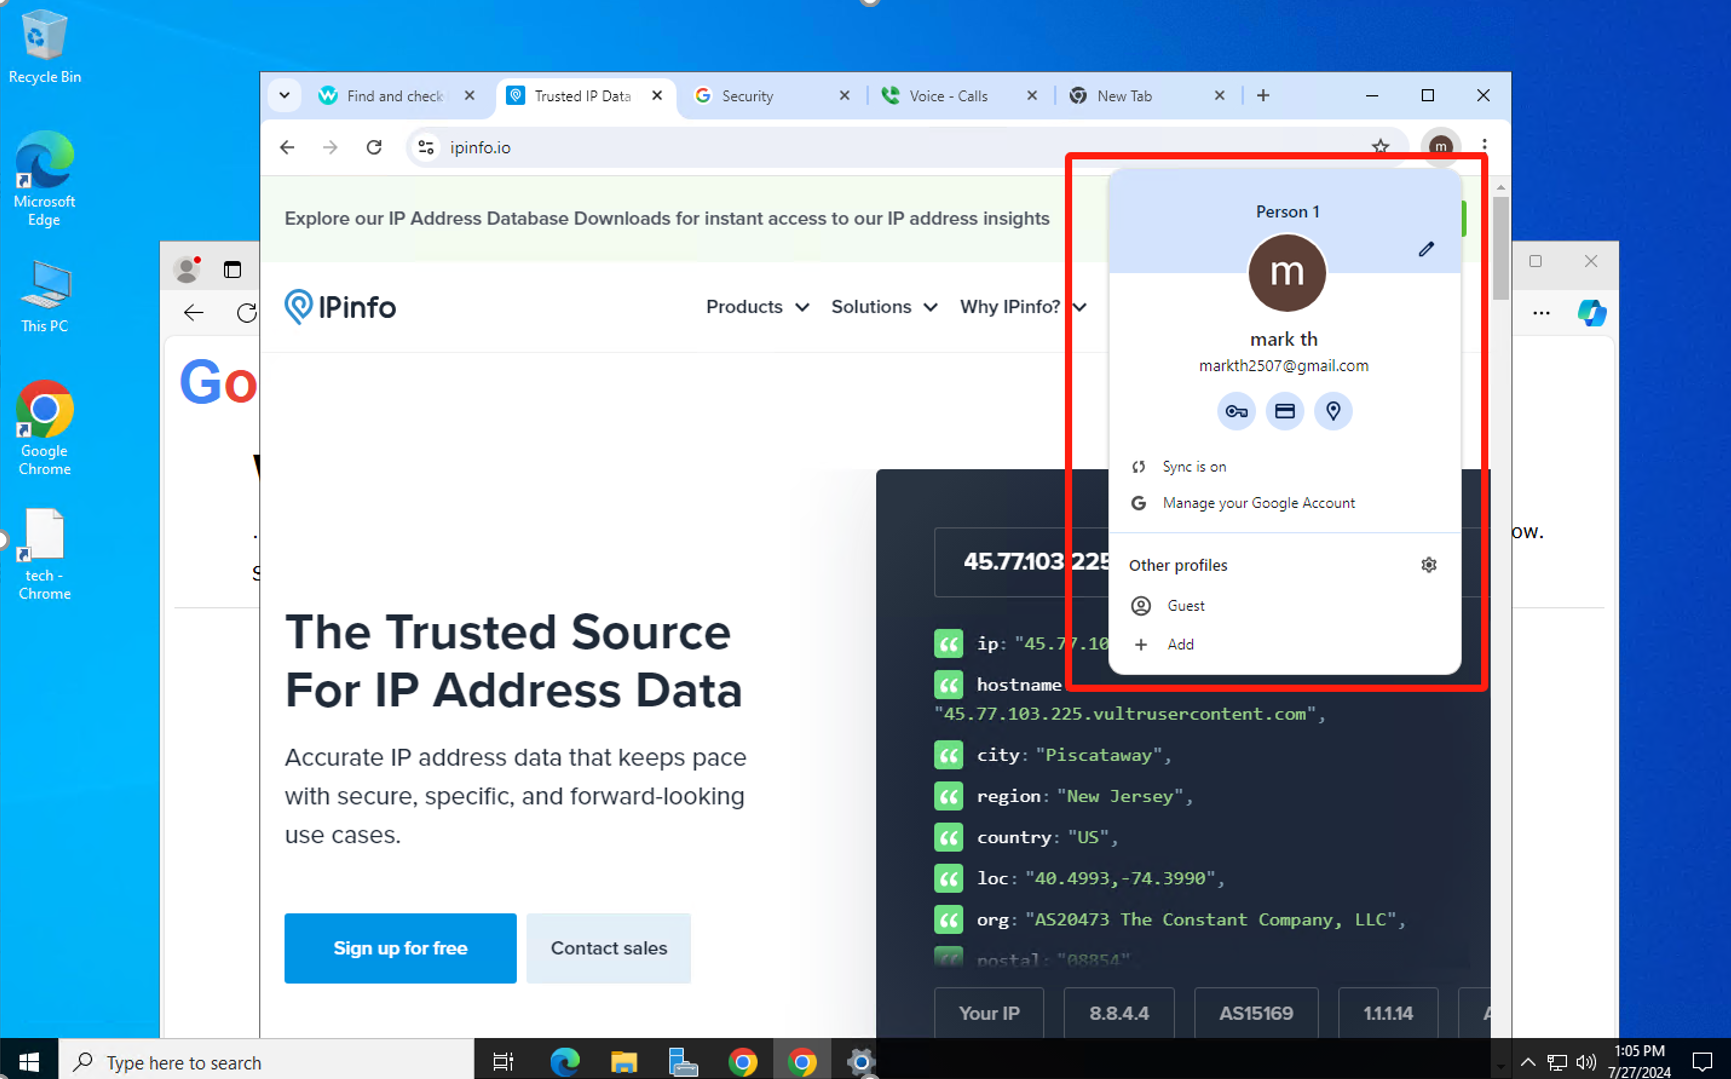Open Recycle Bin desktop icon
Screen dimensions: 1731x1079
[x=44, y=46]
